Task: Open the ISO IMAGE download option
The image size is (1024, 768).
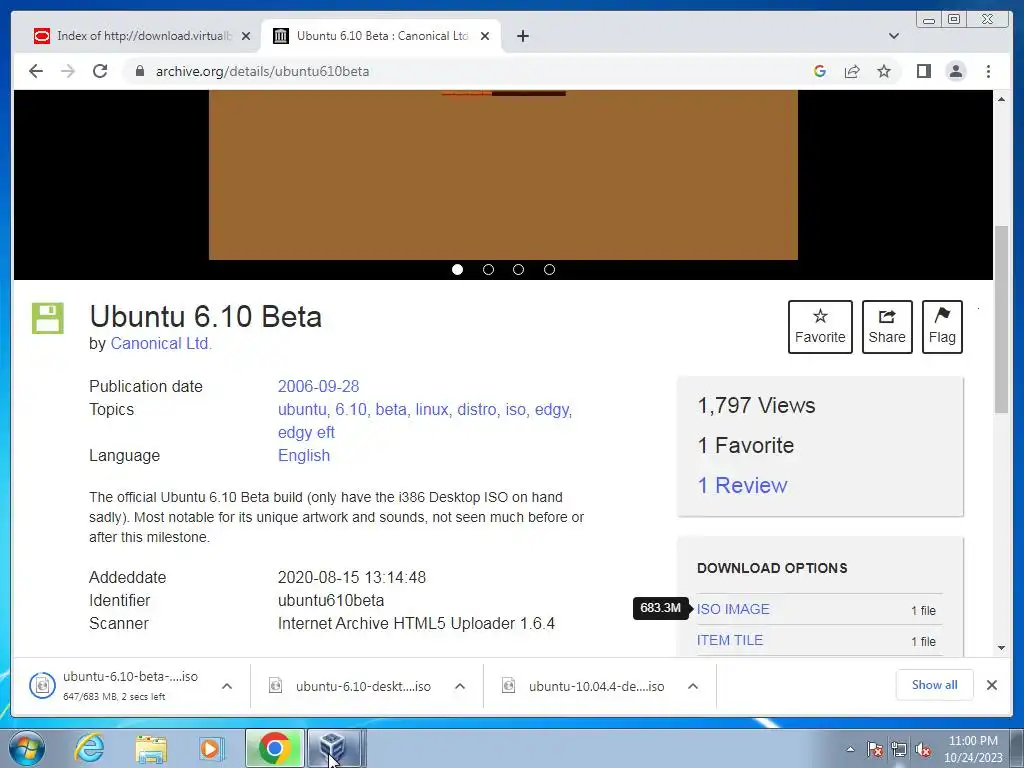Action: (733, 609)
